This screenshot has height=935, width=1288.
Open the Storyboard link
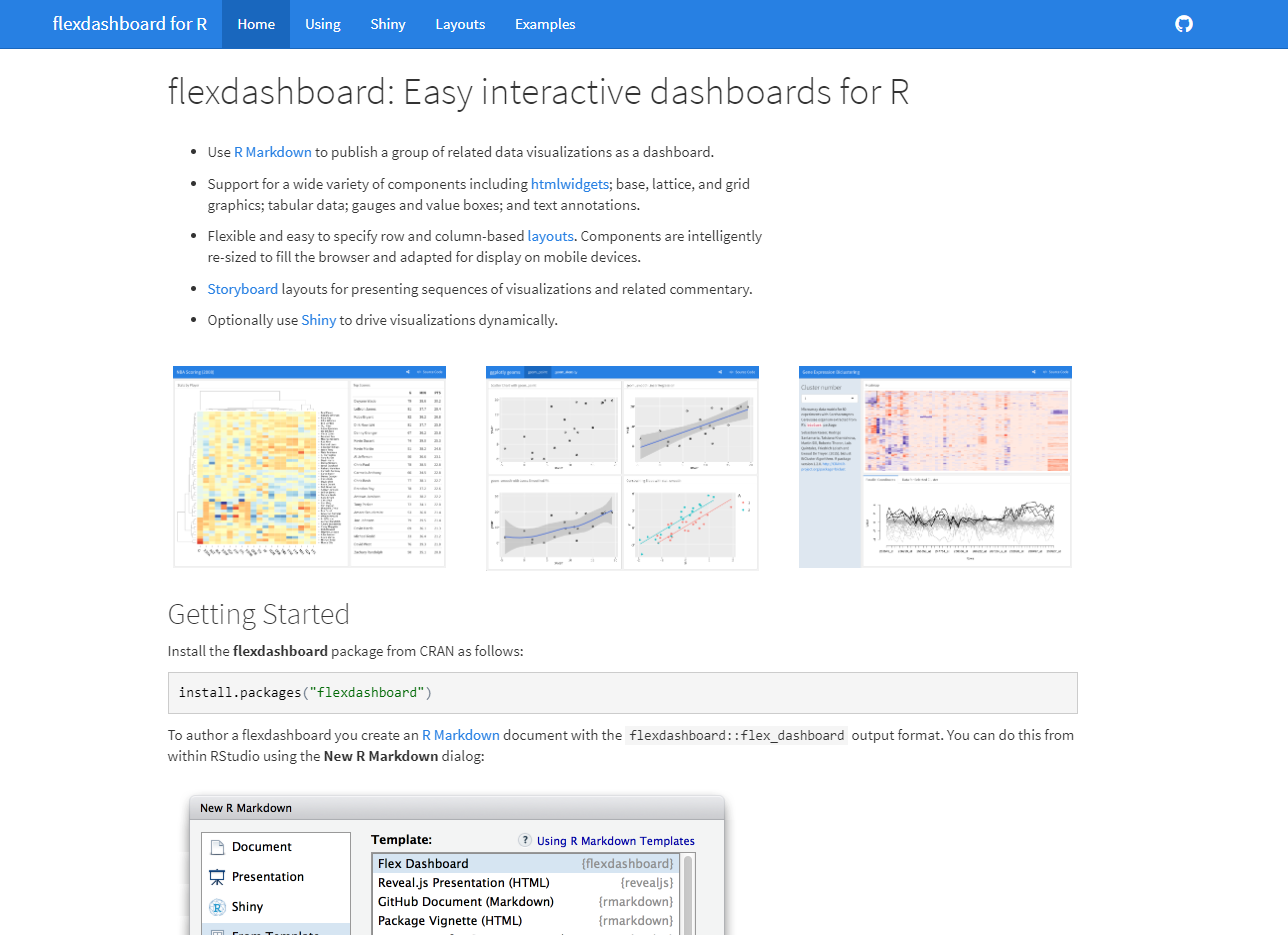pyautogui.click(x=243, y=289)
